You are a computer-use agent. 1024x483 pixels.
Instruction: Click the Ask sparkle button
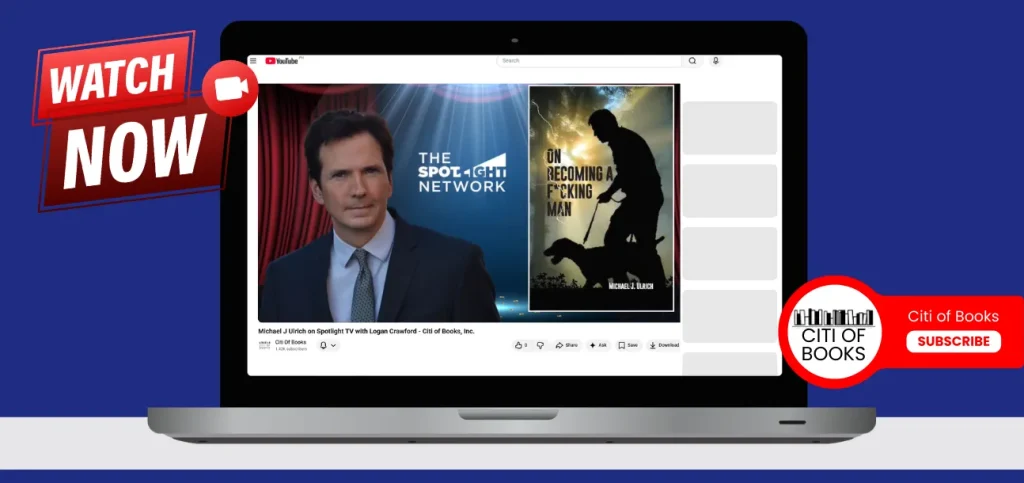598,345
